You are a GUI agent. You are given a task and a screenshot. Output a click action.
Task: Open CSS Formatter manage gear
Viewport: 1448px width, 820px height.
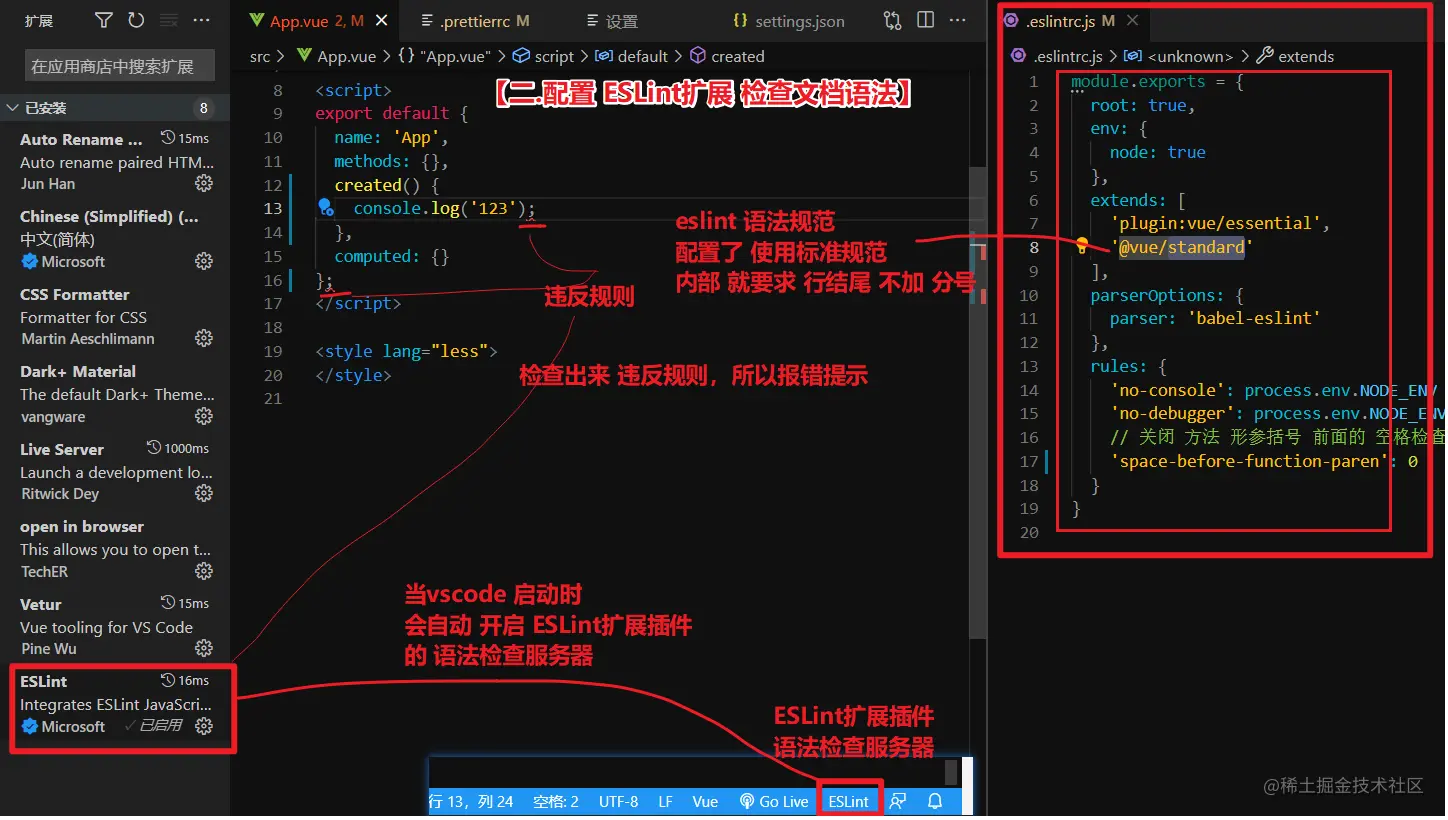point(204,338)
